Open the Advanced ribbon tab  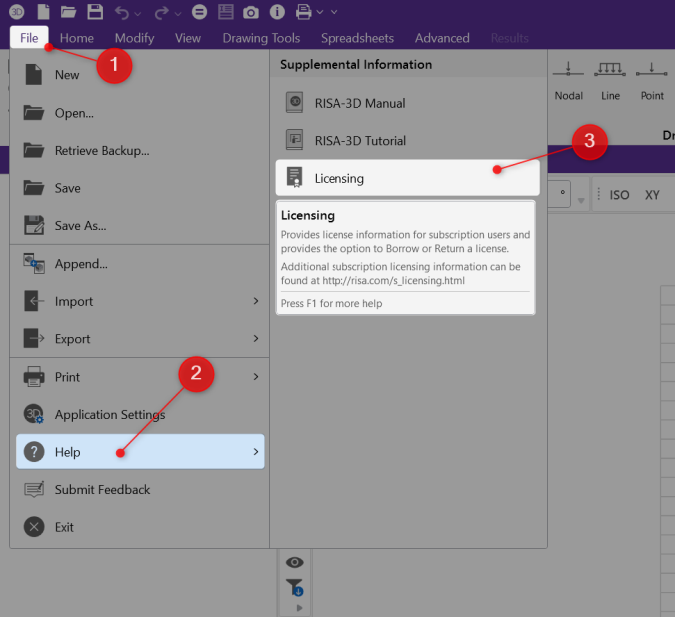(442, 38)
